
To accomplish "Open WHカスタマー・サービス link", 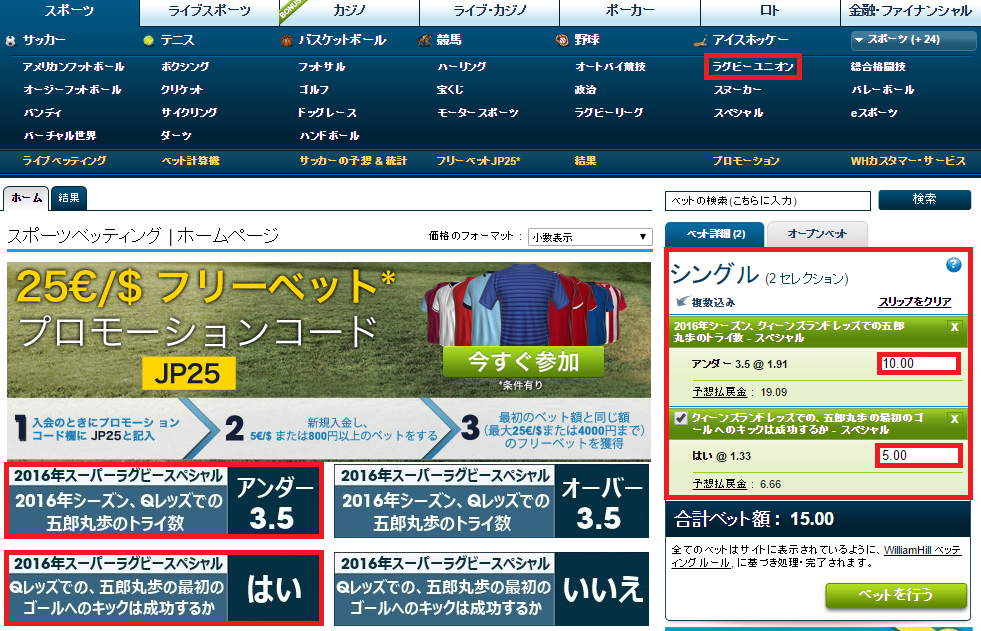I will click(x=908, y=161).
